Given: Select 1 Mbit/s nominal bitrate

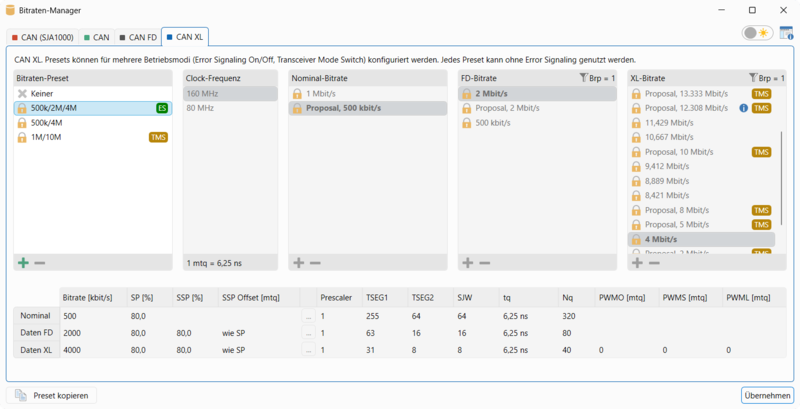Looking at the screenshot, I should [x=368, y=94].
